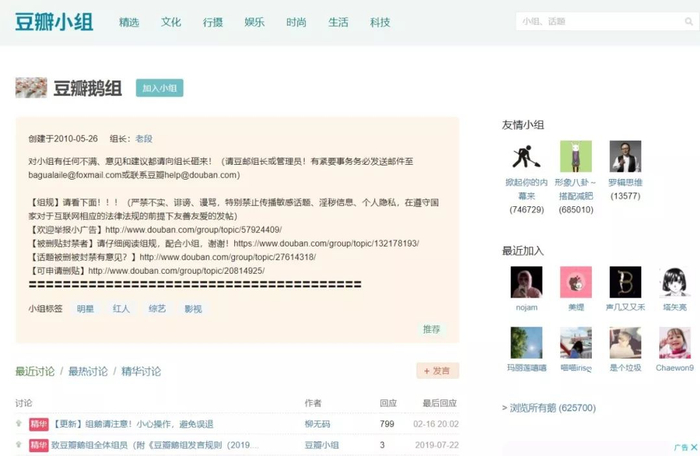View member 声几又又禾 avatar with B logo

(625, 282)
